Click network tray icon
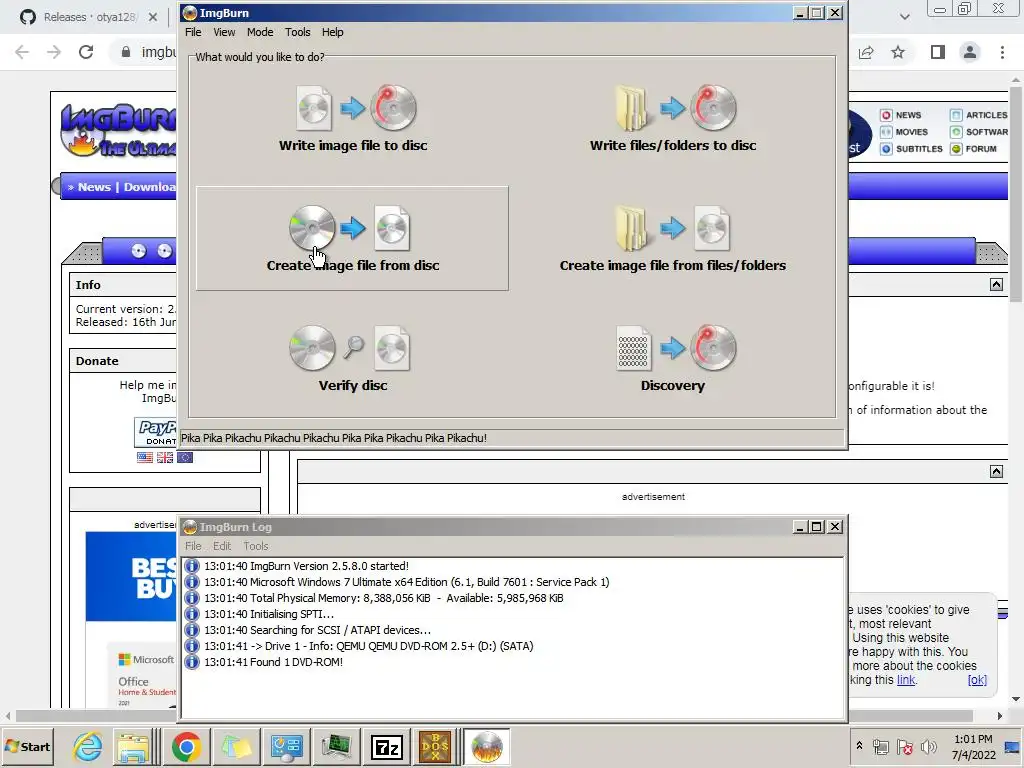 pos(881,746)
